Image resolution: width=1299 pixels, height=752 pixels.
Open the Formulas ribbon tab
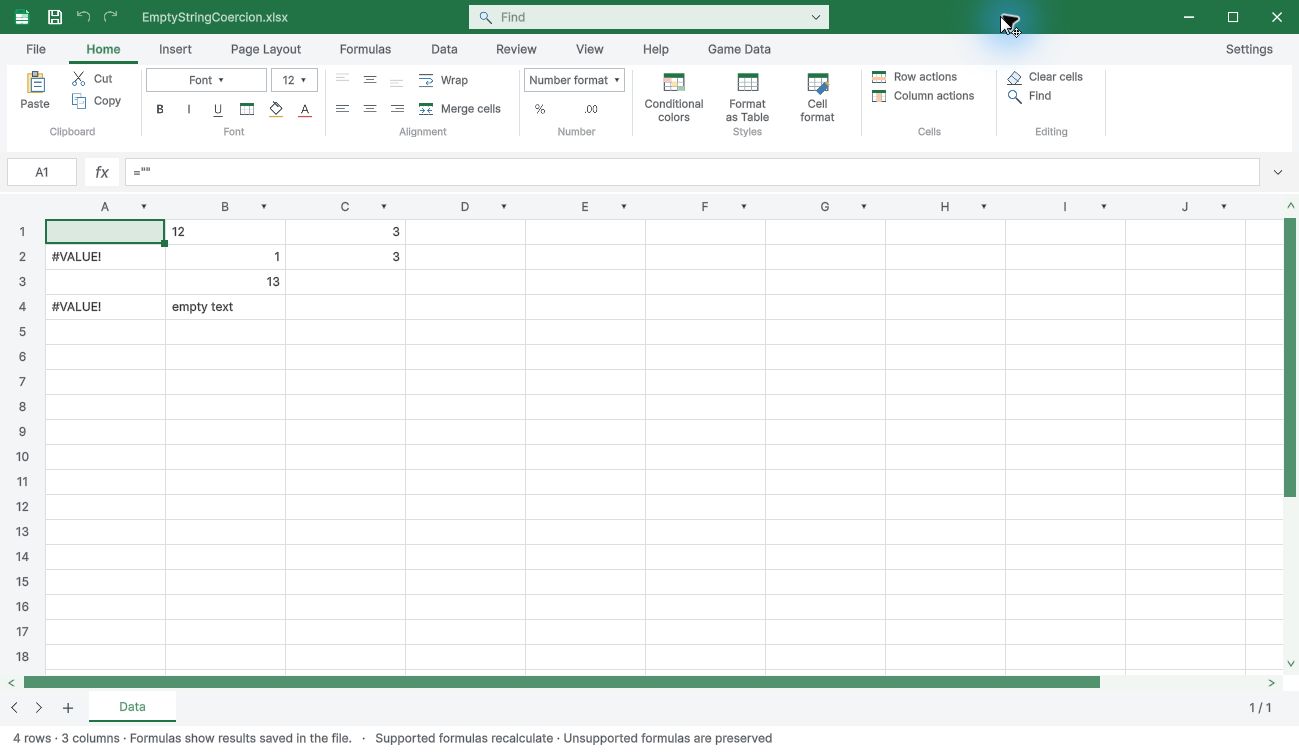pos(365,49)
